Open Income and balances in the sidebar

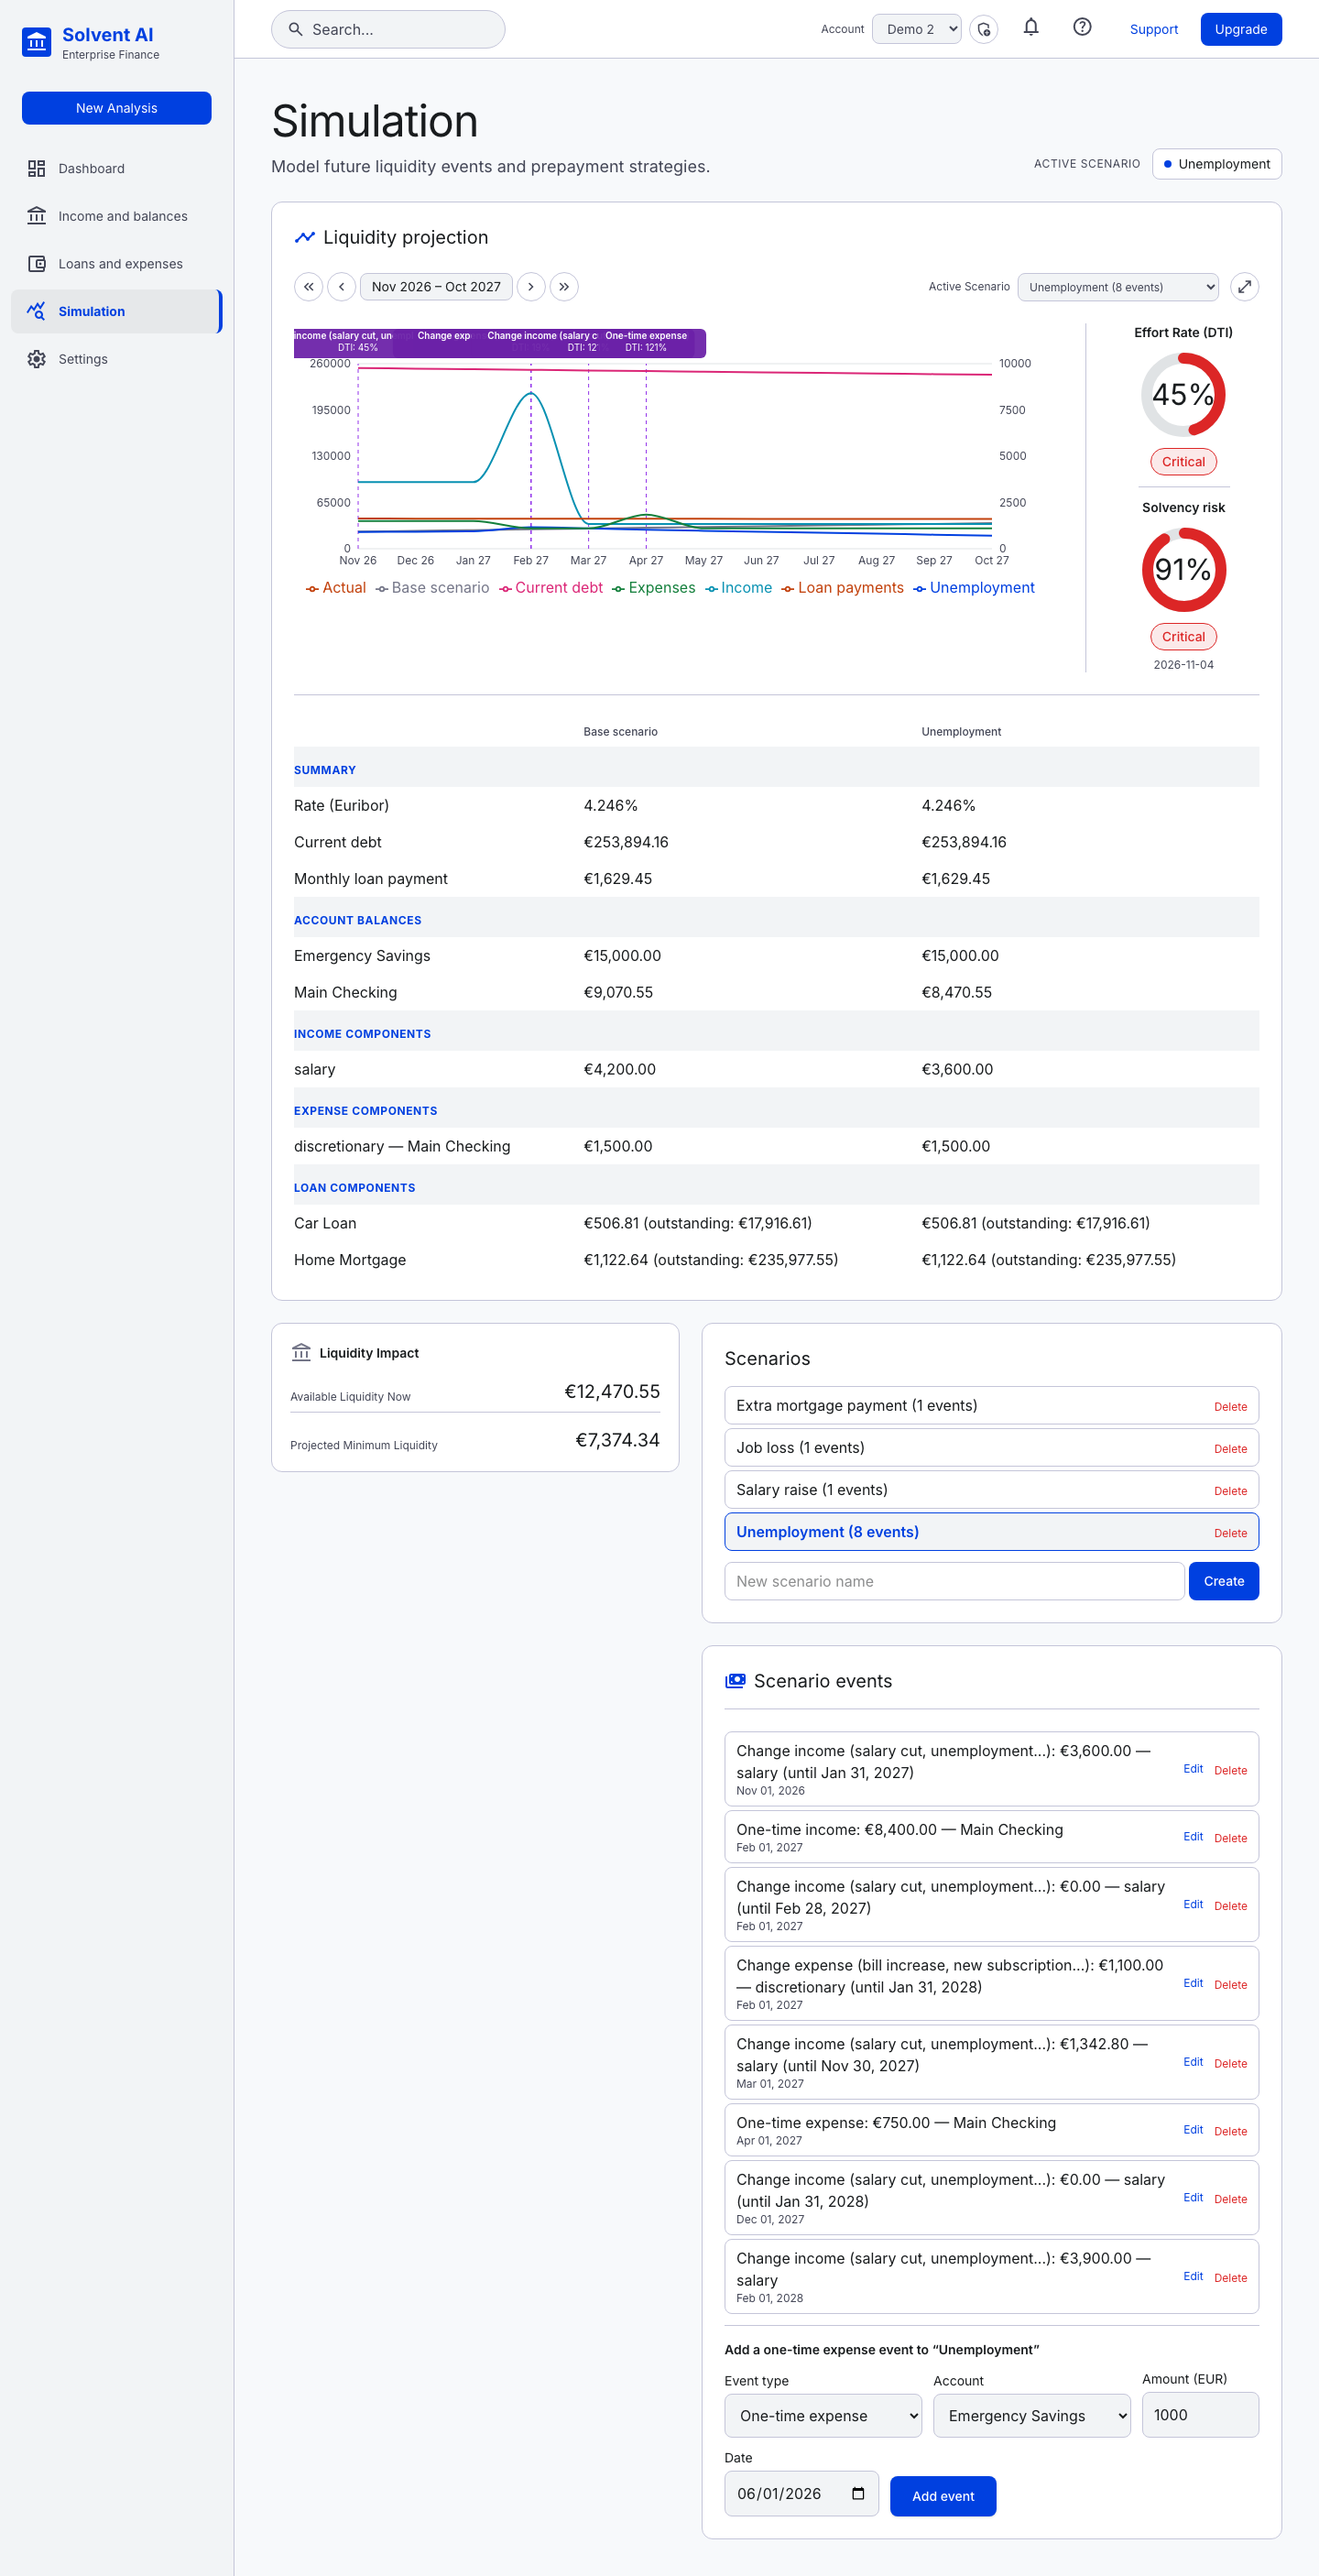[x=117, y=216]
